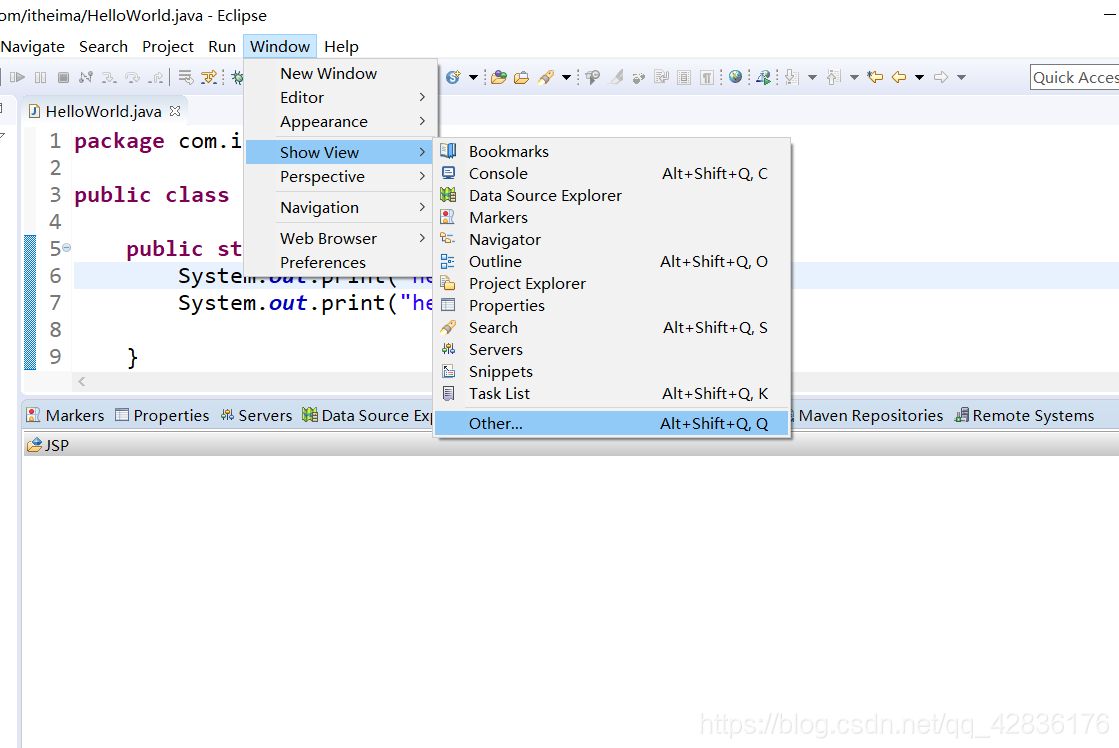
Task: Select the Show View menu entry
Action: [340, 152]
